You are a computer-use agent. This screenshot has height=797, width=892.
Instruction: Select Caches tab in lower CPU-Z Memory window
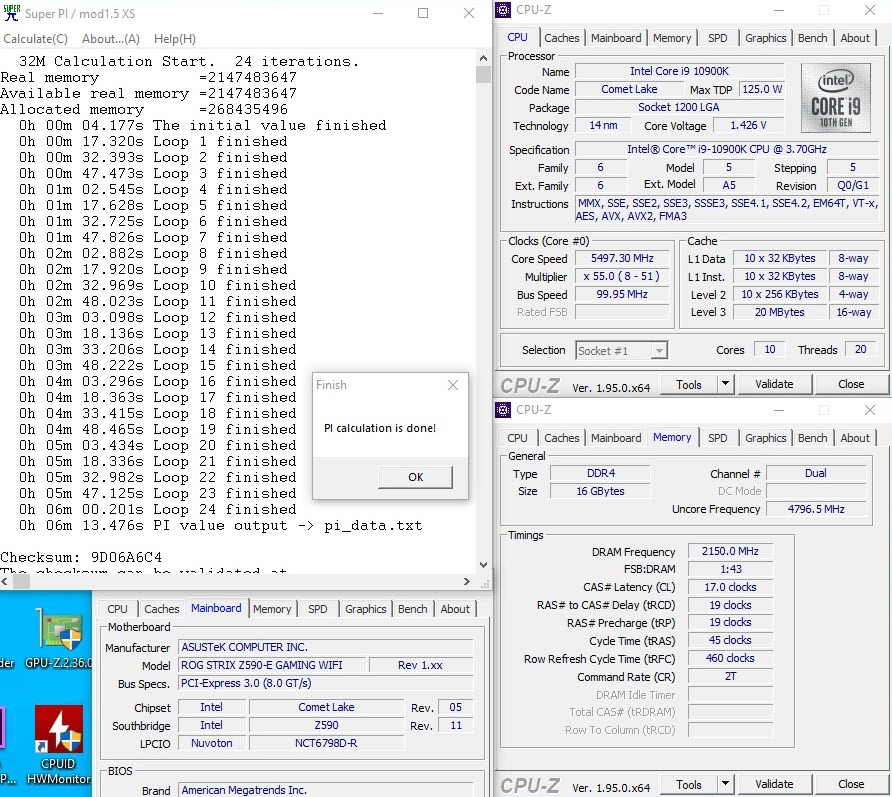point(561,438)
